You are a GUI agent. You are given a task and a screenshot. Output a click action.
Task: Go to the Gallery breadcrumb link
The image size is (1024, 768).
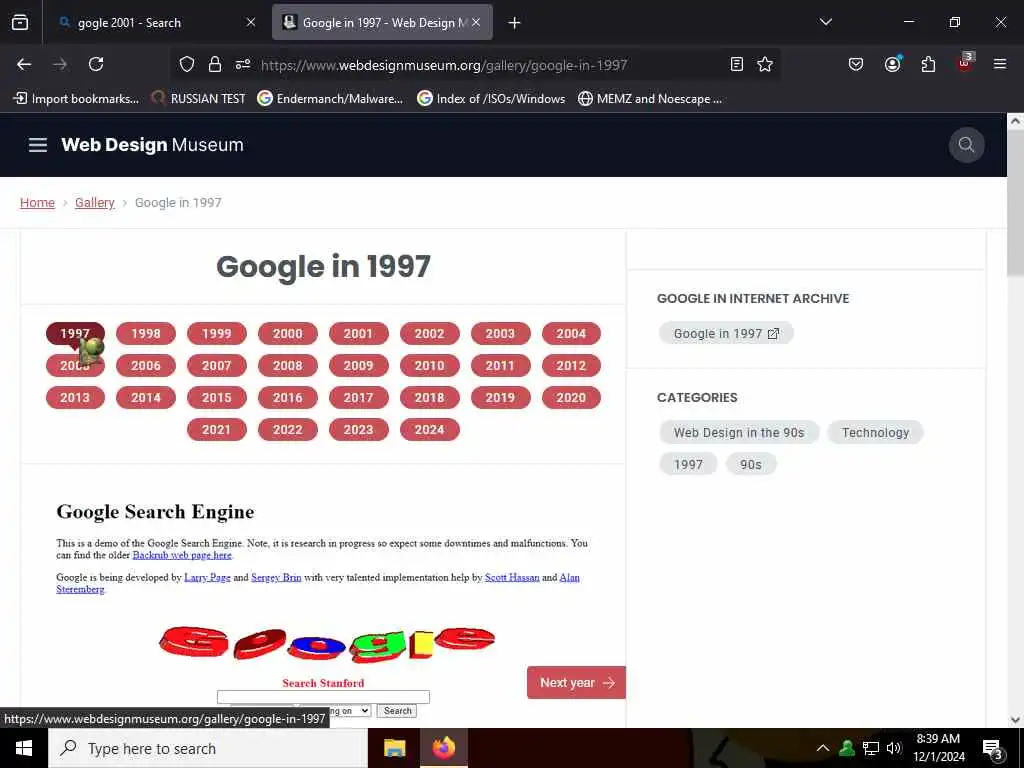point(95,202)
